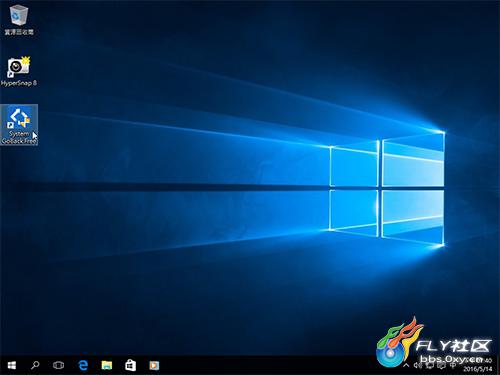
Task: Open the volume control in system tray
Action: point(418,365)
